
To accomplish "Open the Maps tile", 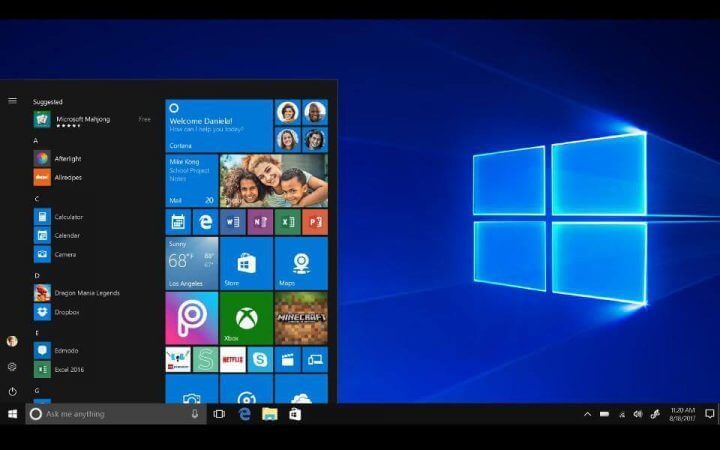I will 301,263.
